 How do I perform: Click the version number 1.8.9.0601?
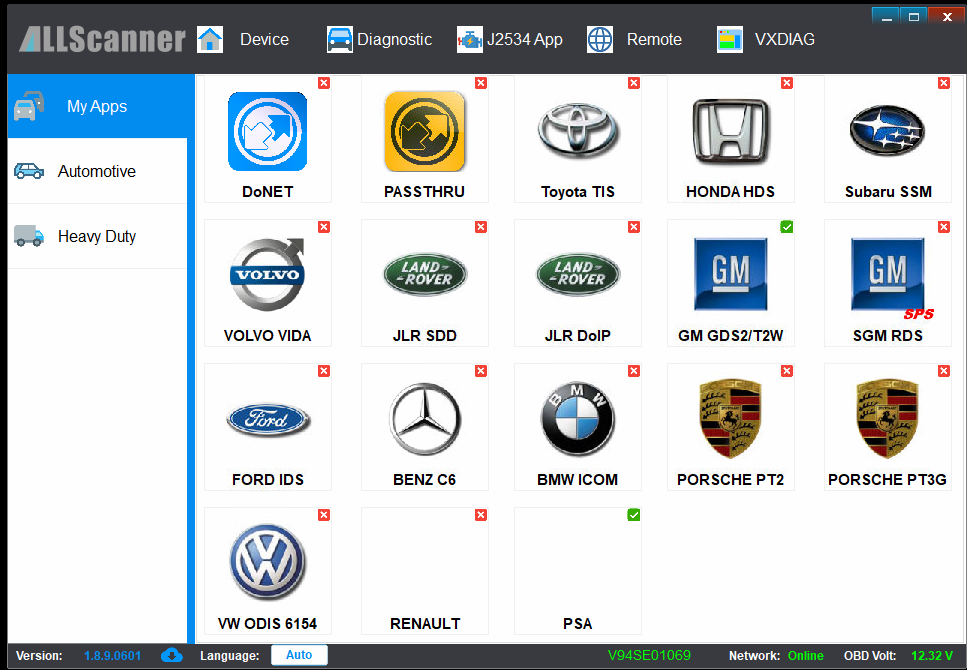(112, 656)
